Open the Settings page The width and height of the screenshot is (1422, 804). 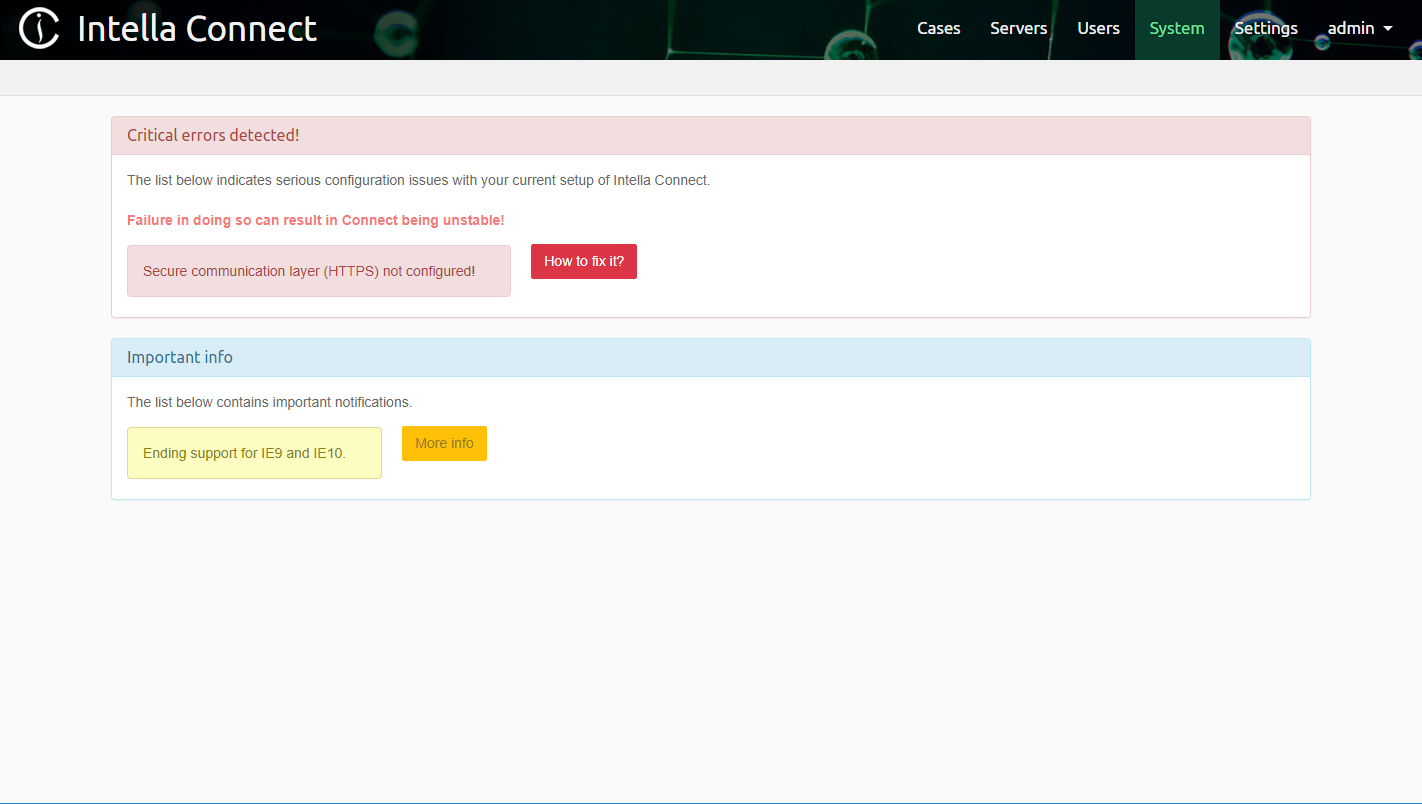(x=1265, y=28)
